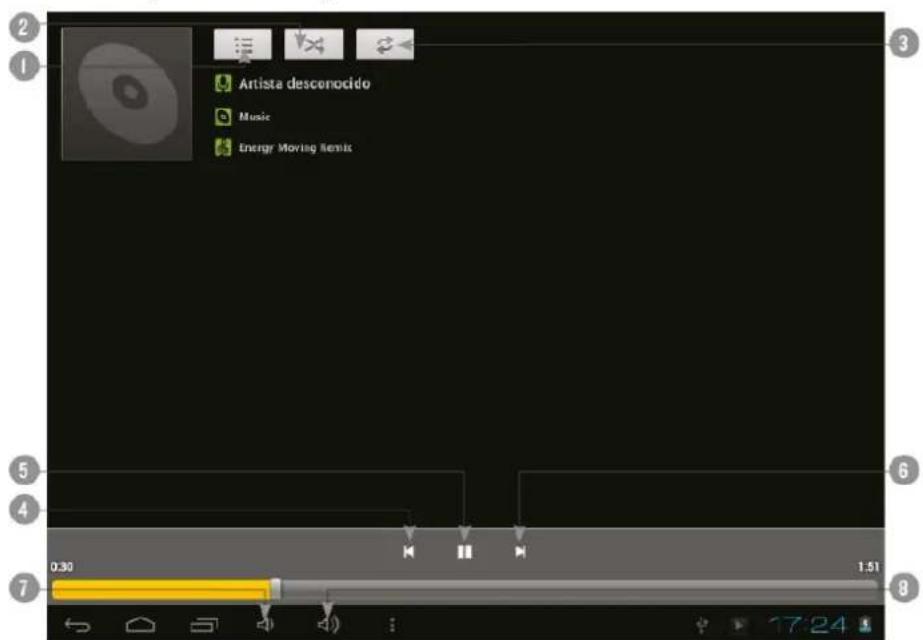Open the three-dot overflow menu
923x640 pixels.
pyautogui.click(x=392, y=625)
